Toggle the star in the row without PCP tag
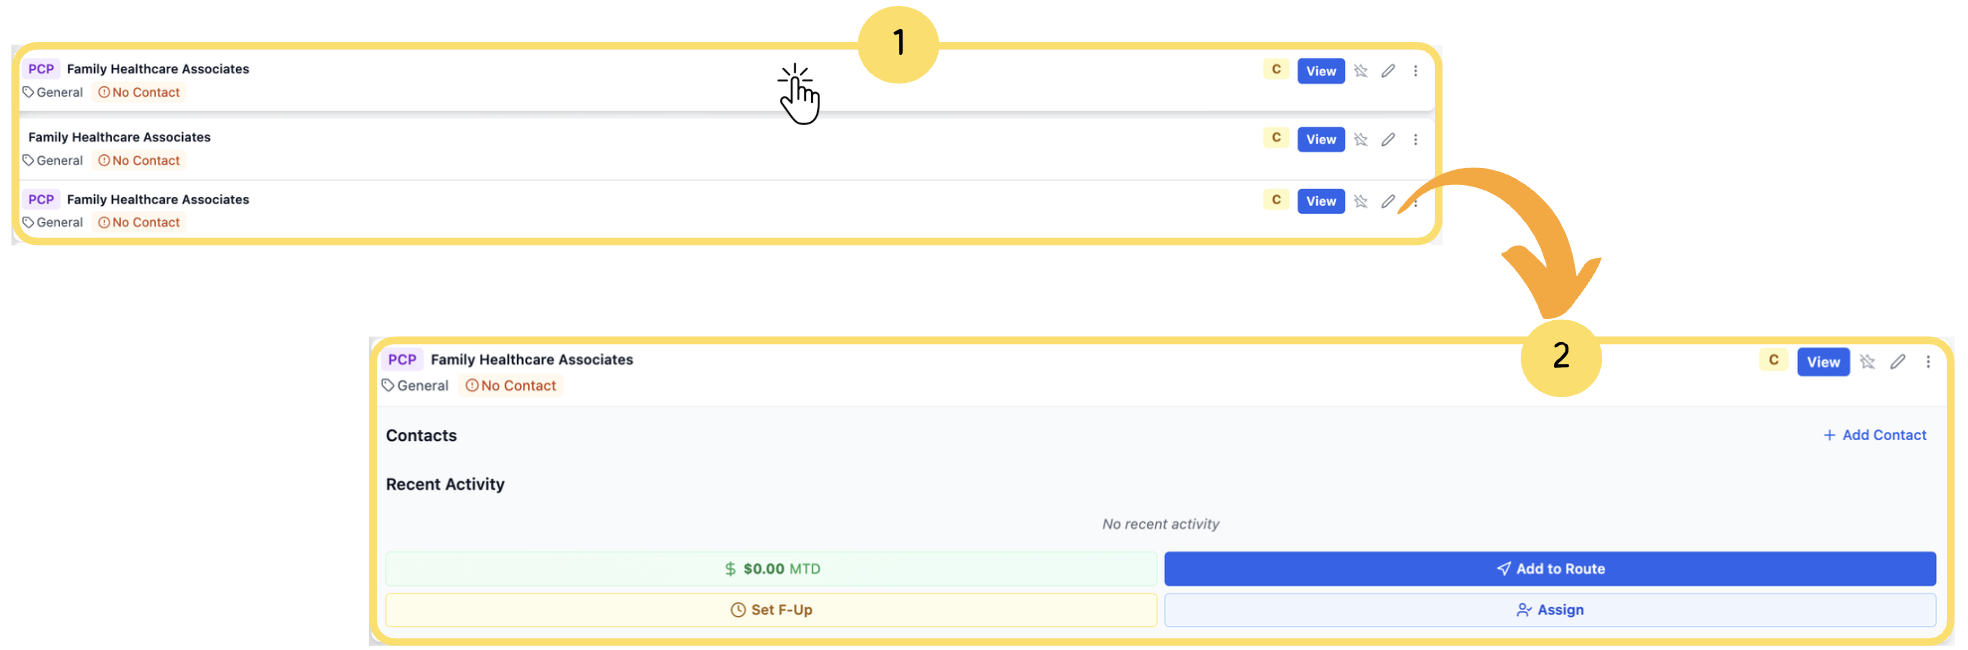Image resolution: width=1968 pixels, height=650 pixels. point(1361,140)
